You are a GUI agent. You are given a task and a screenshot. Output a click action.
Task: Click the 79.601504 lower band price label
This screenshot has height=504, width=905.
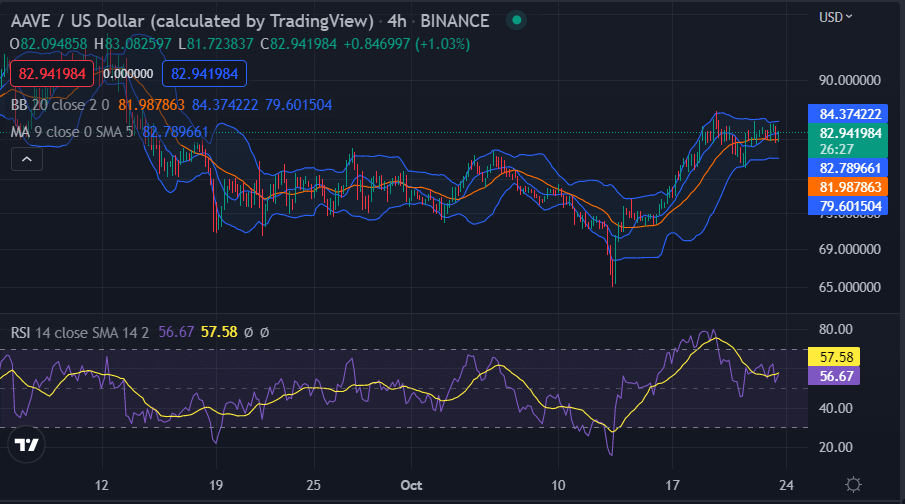pyautogui.click(x=847, y=206)
